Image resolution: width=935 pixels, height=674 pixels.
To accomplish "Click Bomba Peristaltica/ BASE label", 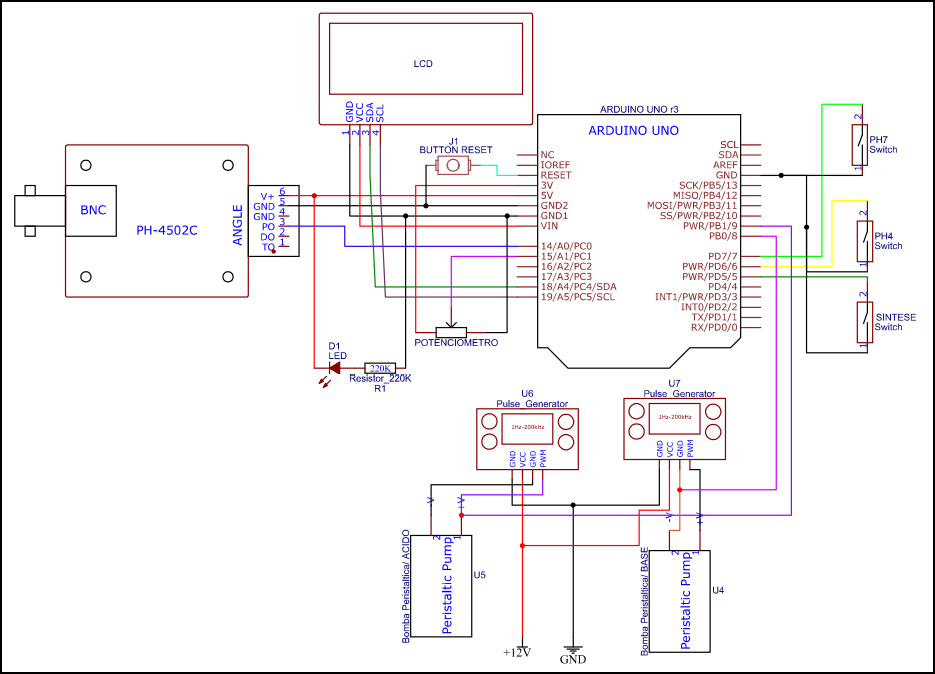I will pos(644,601).
